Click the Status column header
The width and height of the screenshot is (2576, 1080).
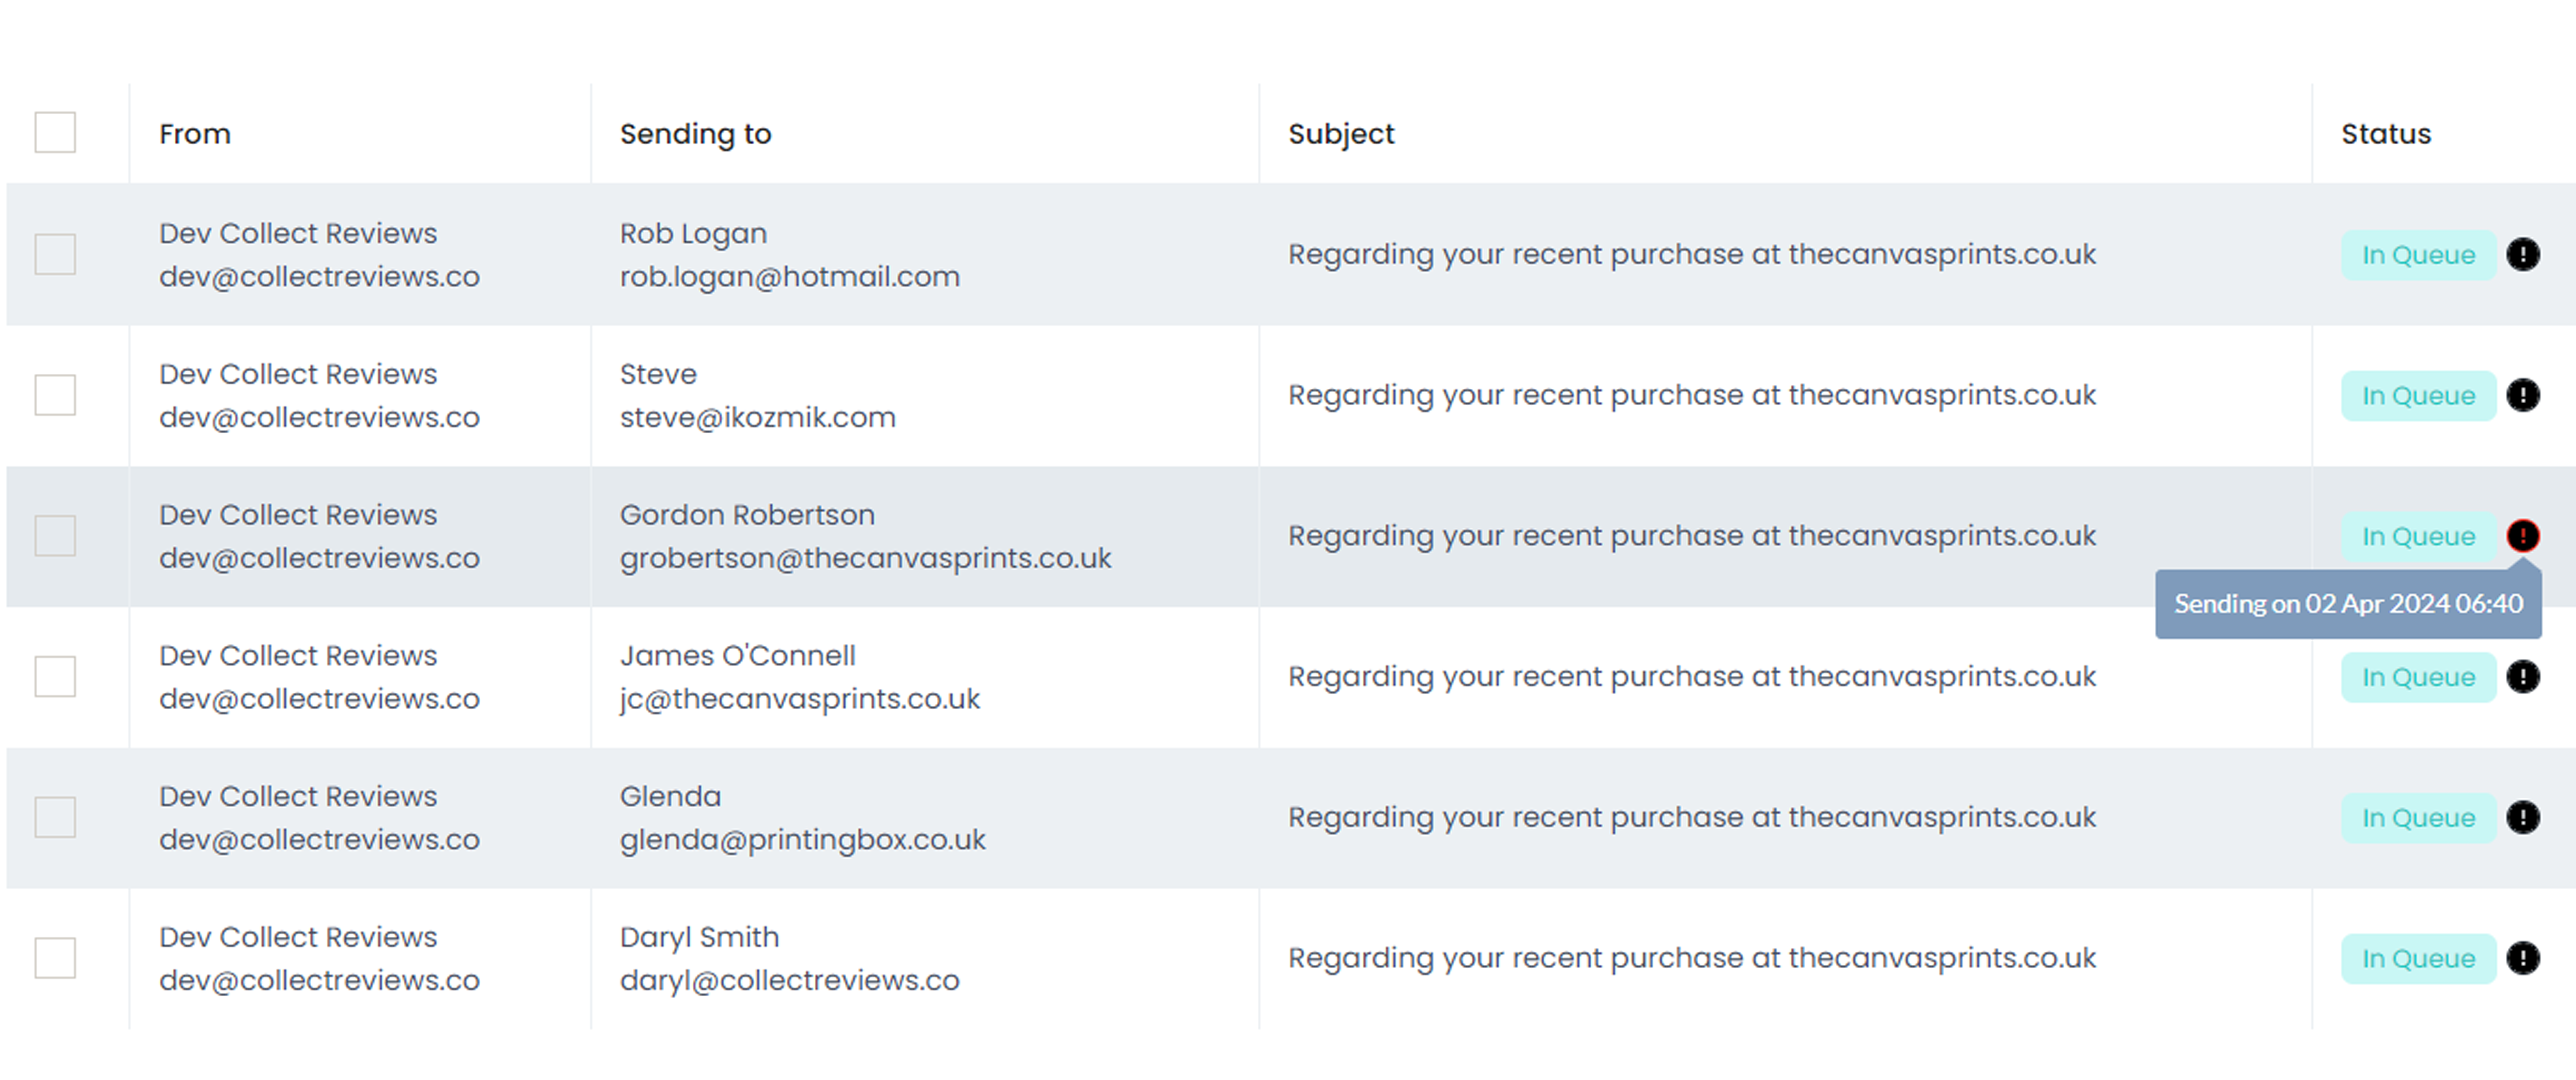pyautogui.click(x=2386, y=134)
